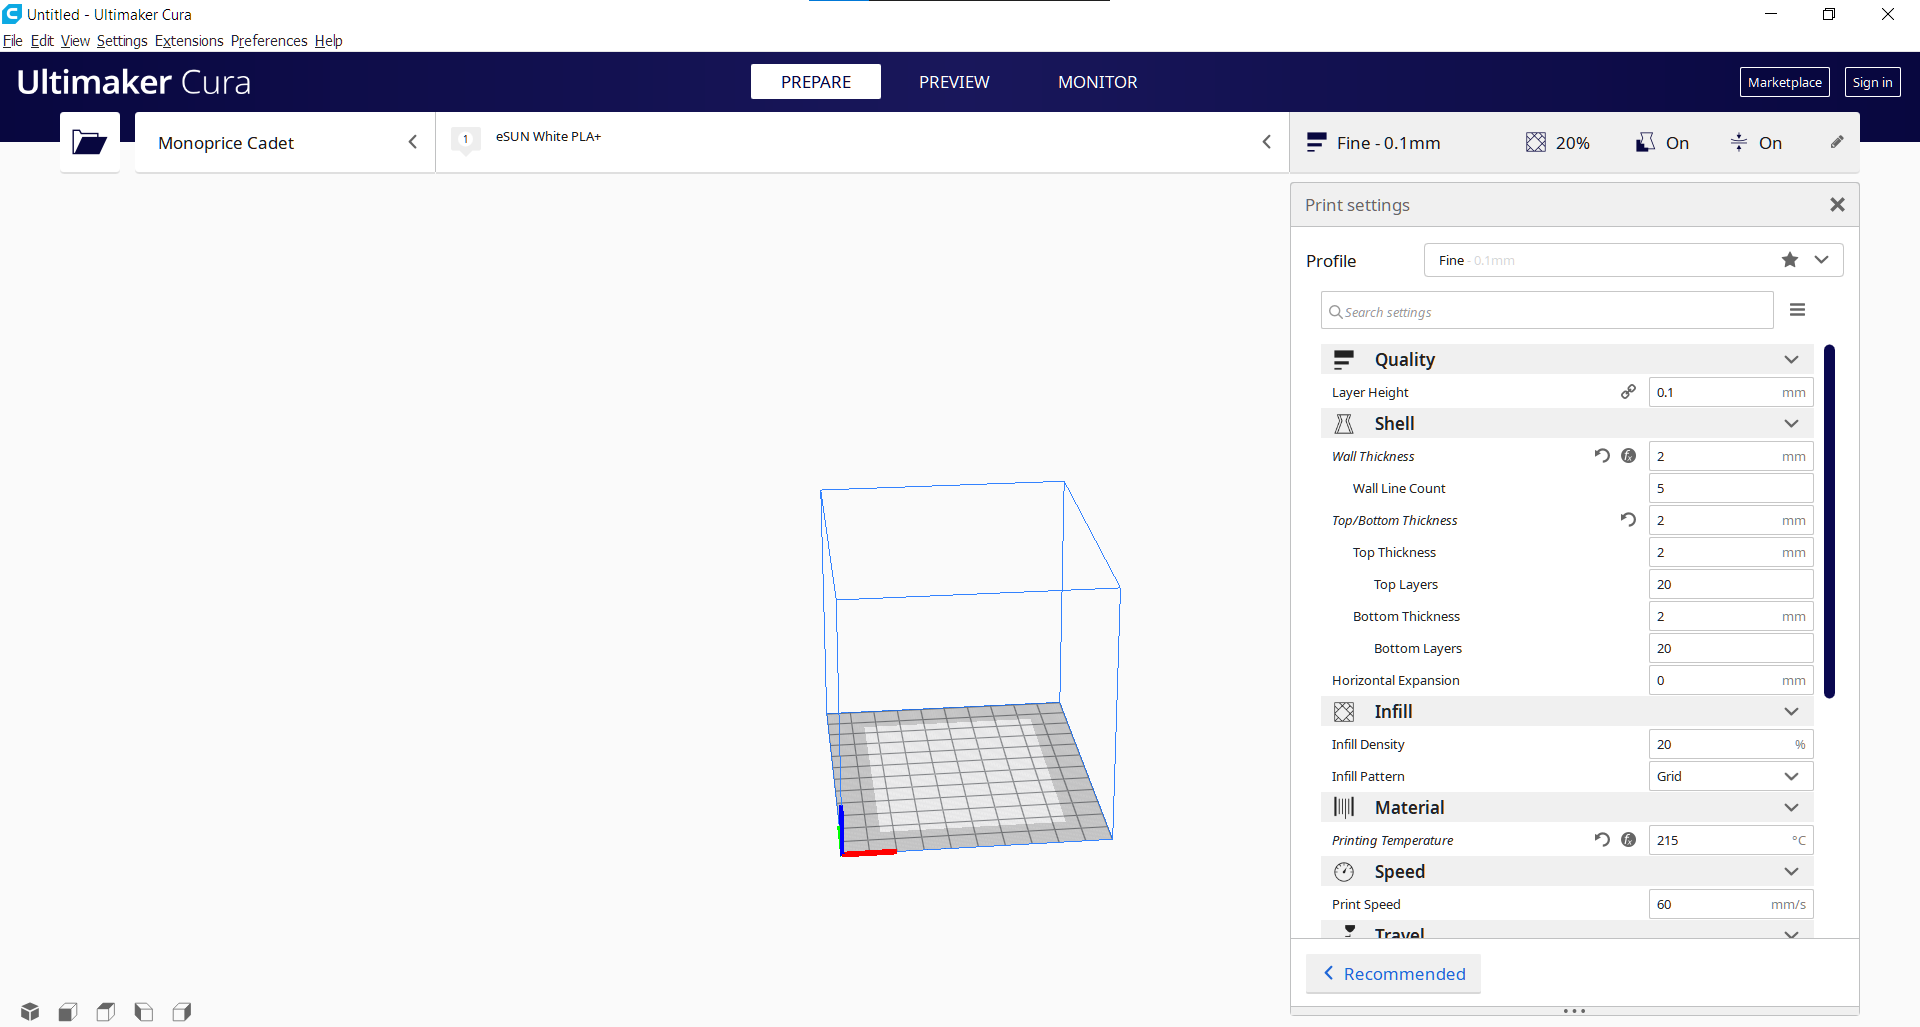Open the Extensions menu

[189, 41]
